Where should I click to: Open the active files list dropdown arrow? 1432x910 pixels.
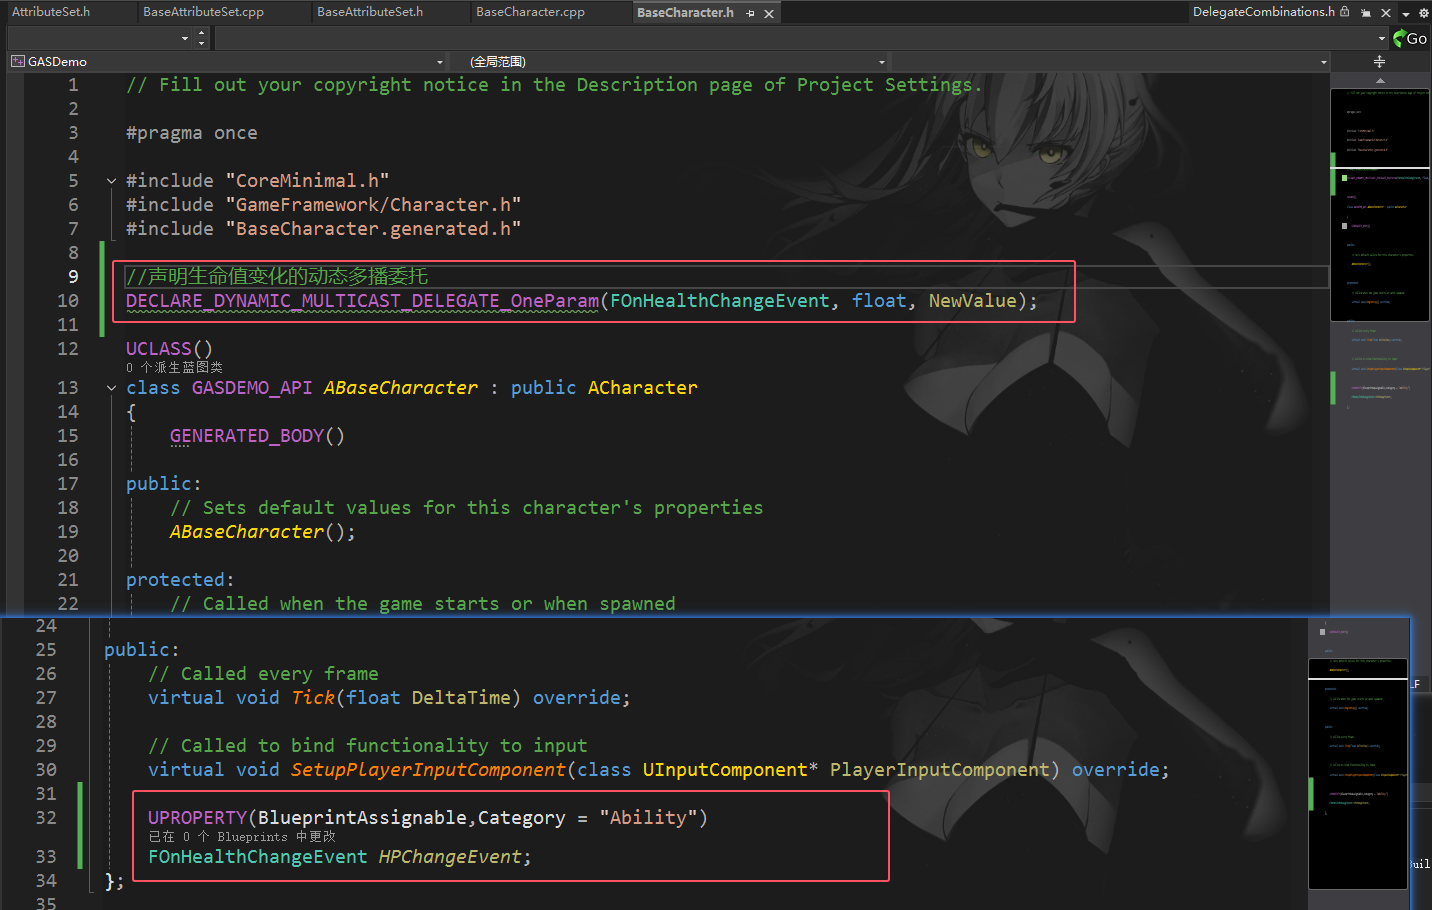[1406, 14]
